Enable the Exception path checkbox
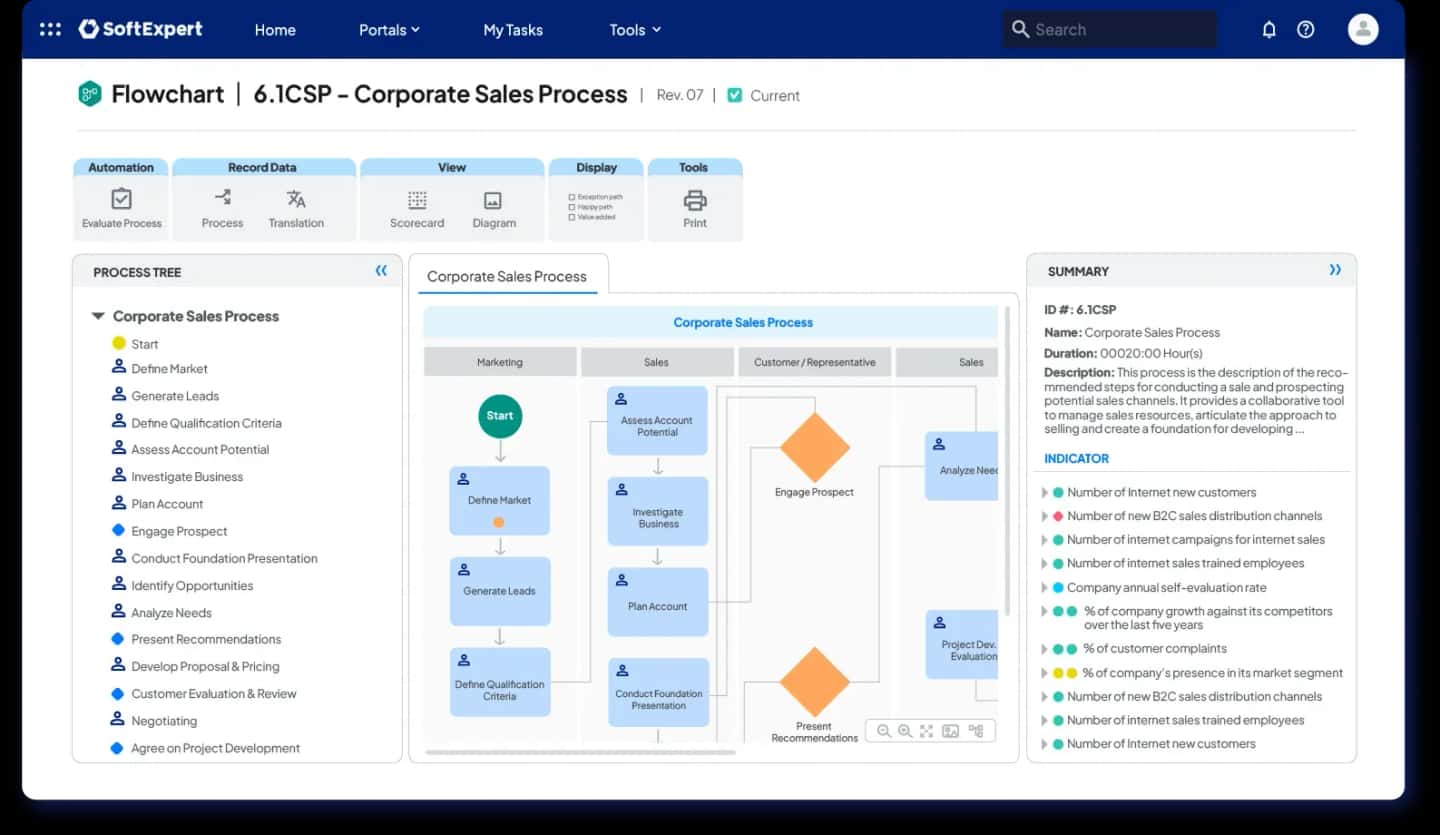Image resolution: width=1440 pixels, height=835 pixels. click(572, 197)
